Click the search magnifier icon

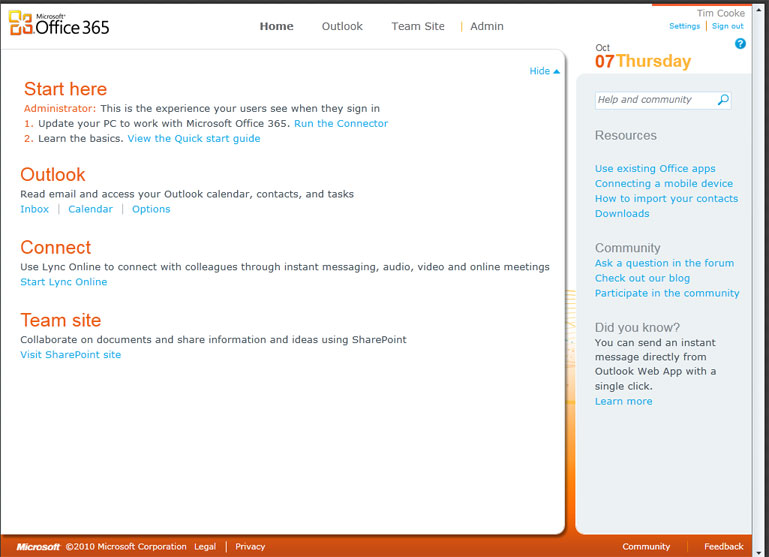723,100
